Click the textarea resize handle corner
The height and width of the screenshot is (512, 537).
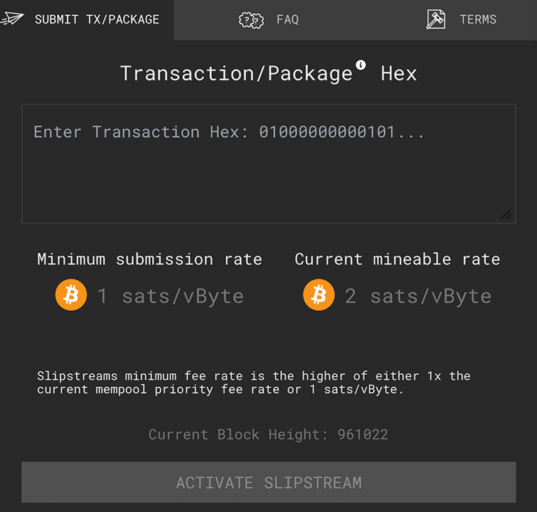(506, 214)
